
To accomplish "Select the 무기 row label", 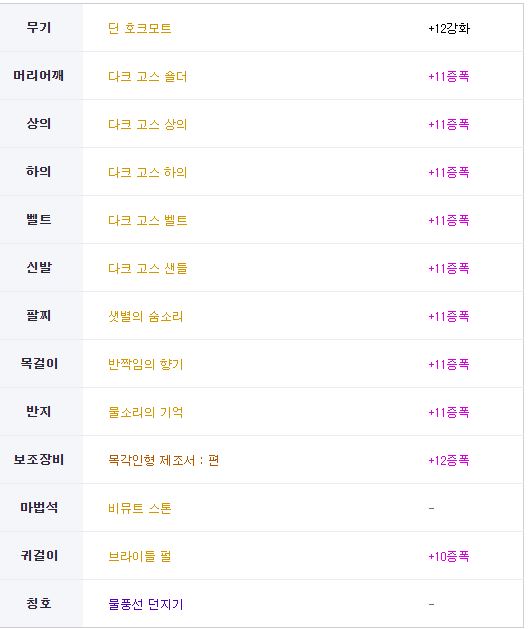I will (x=39, y=28).
